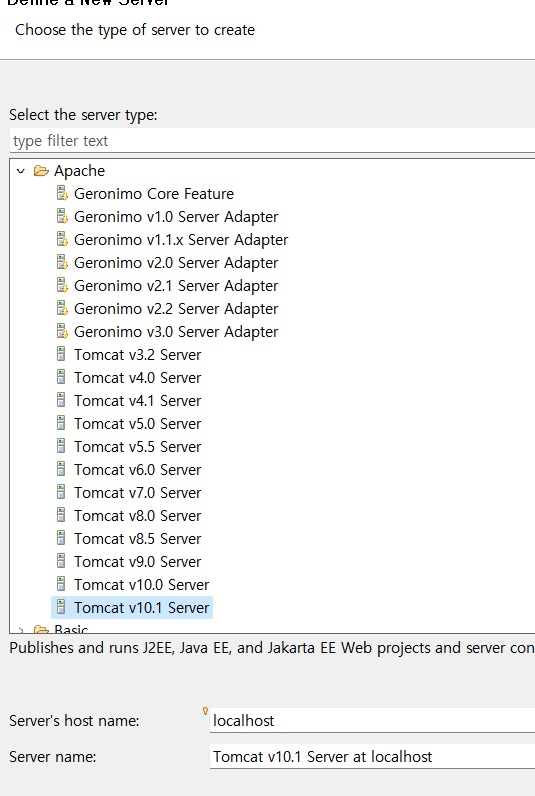The image size is (535, 796).
Task: Click the Geronimo v2.1 Server Adapter icon
Action: click(61, 285)
